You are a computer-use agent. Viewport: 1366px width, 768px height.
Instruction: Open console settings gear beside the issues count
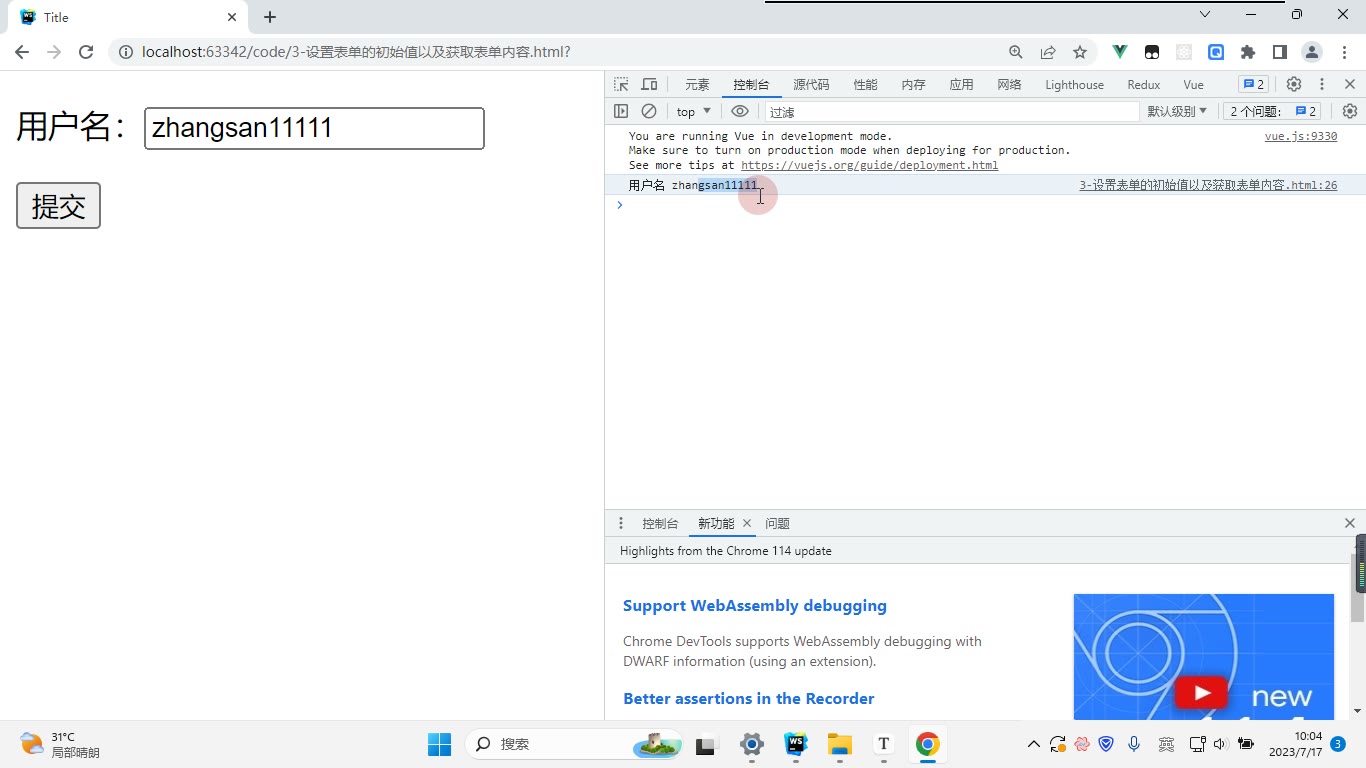[x=1350, y=111]
